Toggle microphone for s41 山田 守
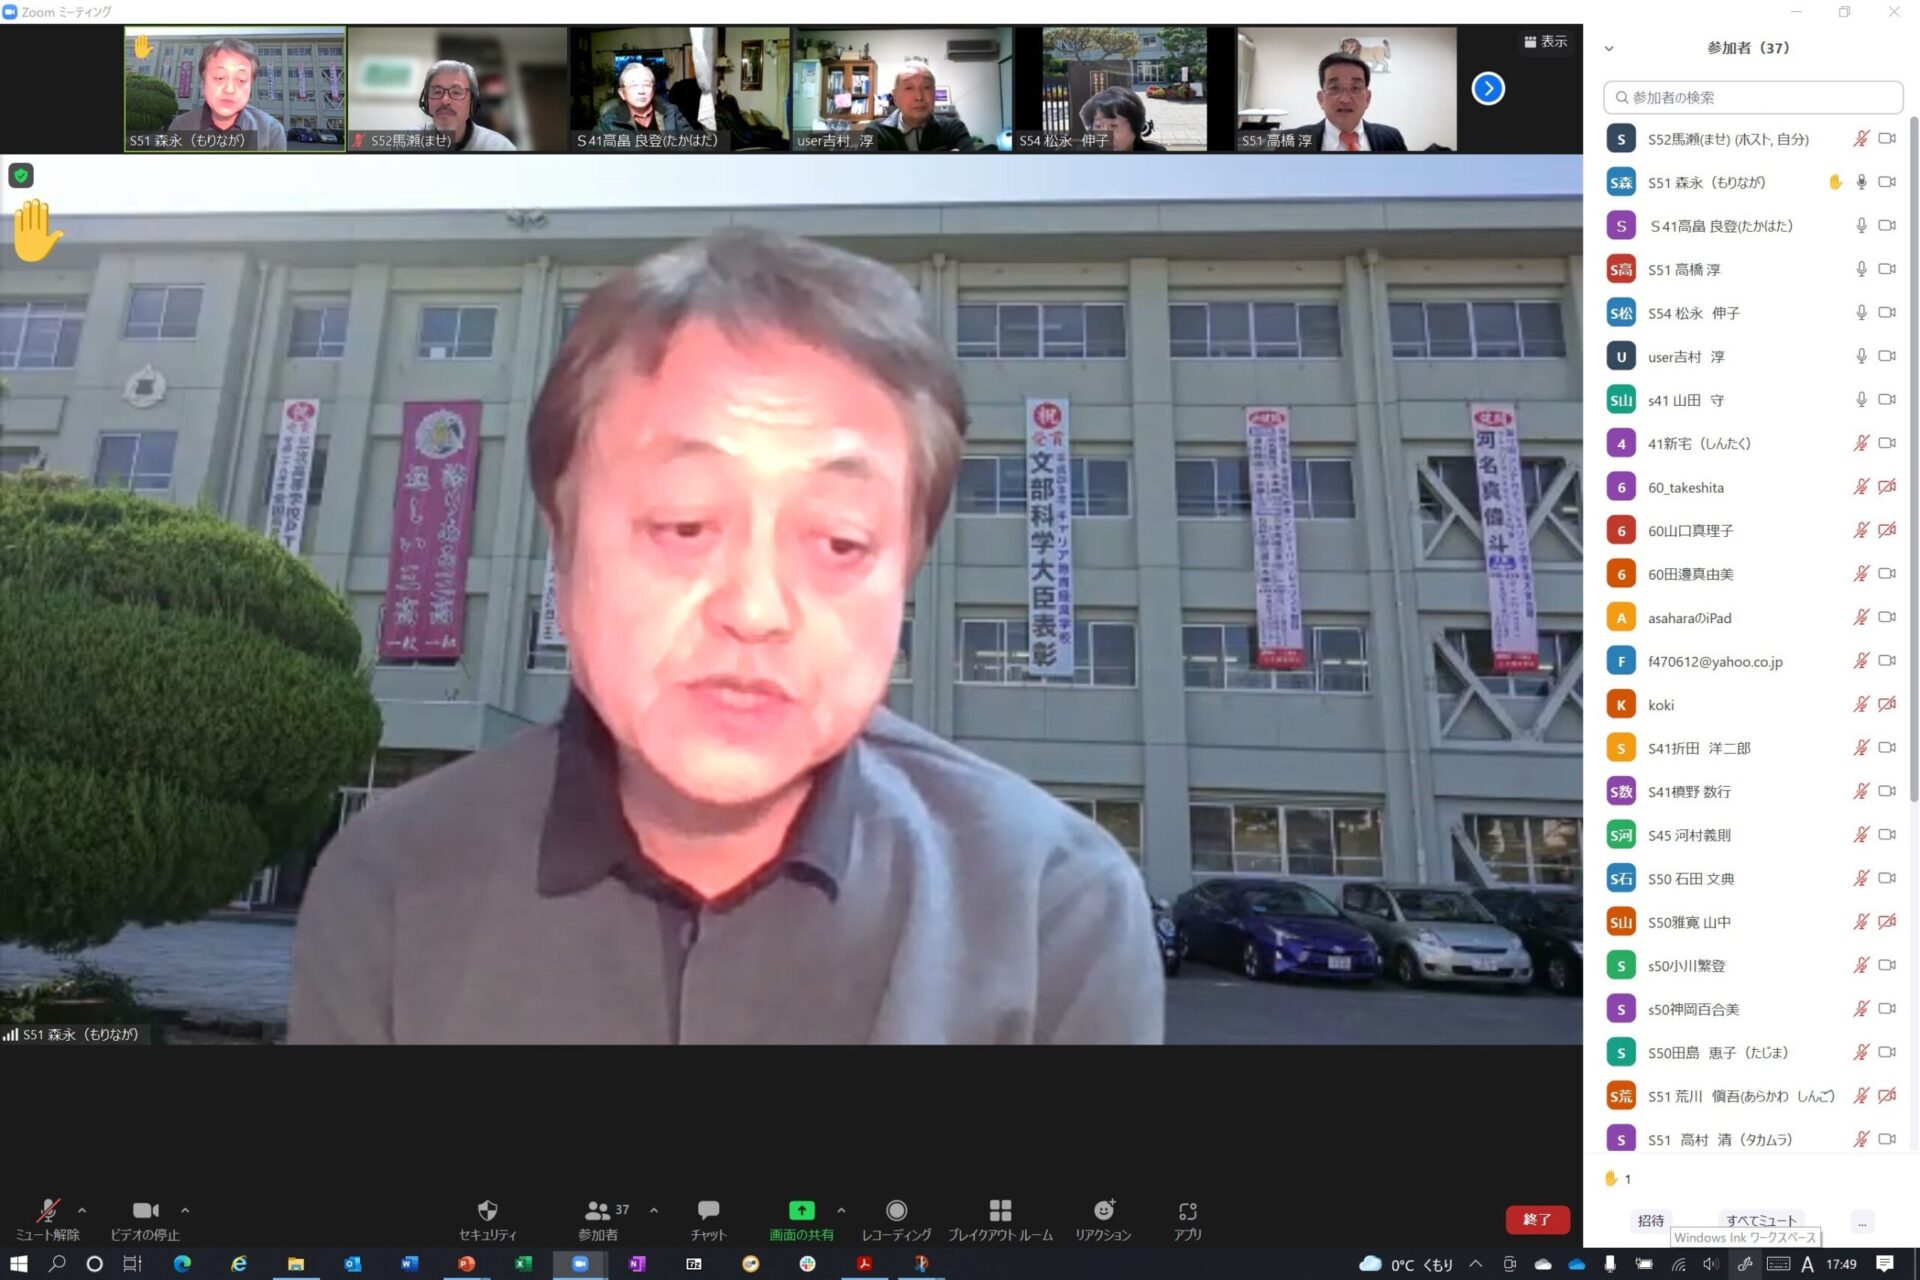Screen dimensions: 1920x1280 (1860, 400)
